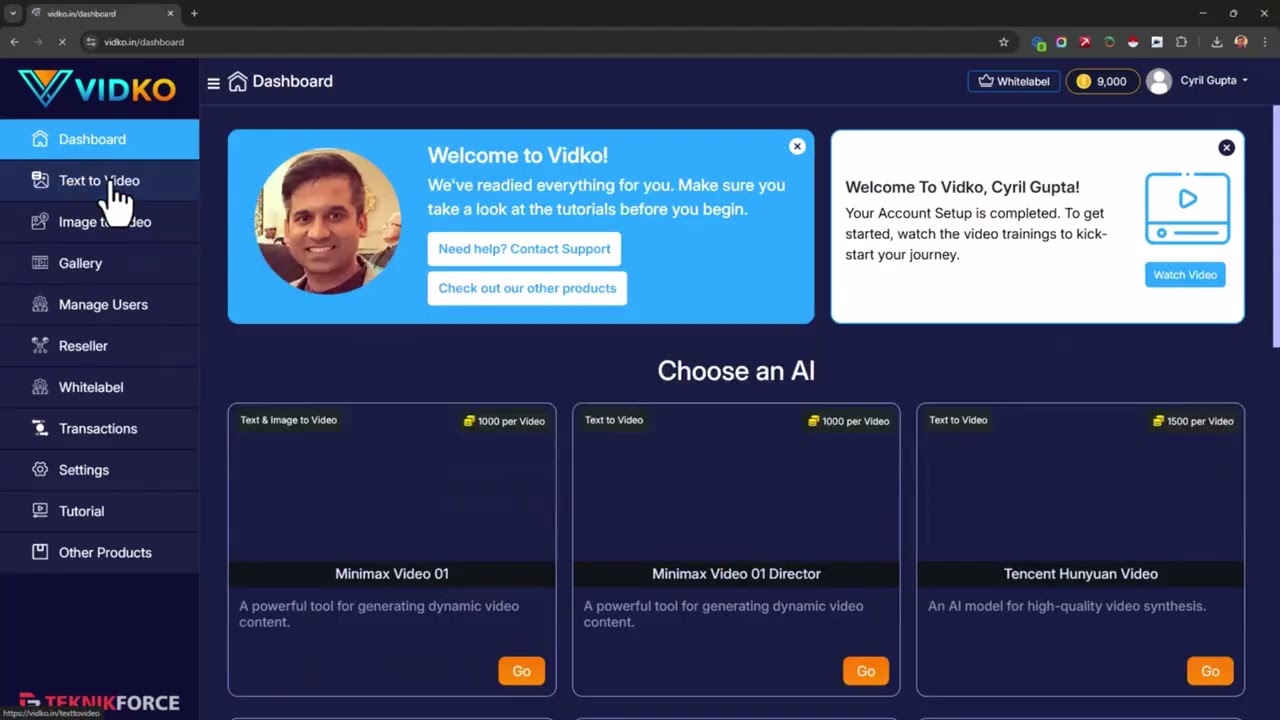Select Dashboard in the sidebar
Viewport: 1280px width, 720px height.
click(100, 139)
